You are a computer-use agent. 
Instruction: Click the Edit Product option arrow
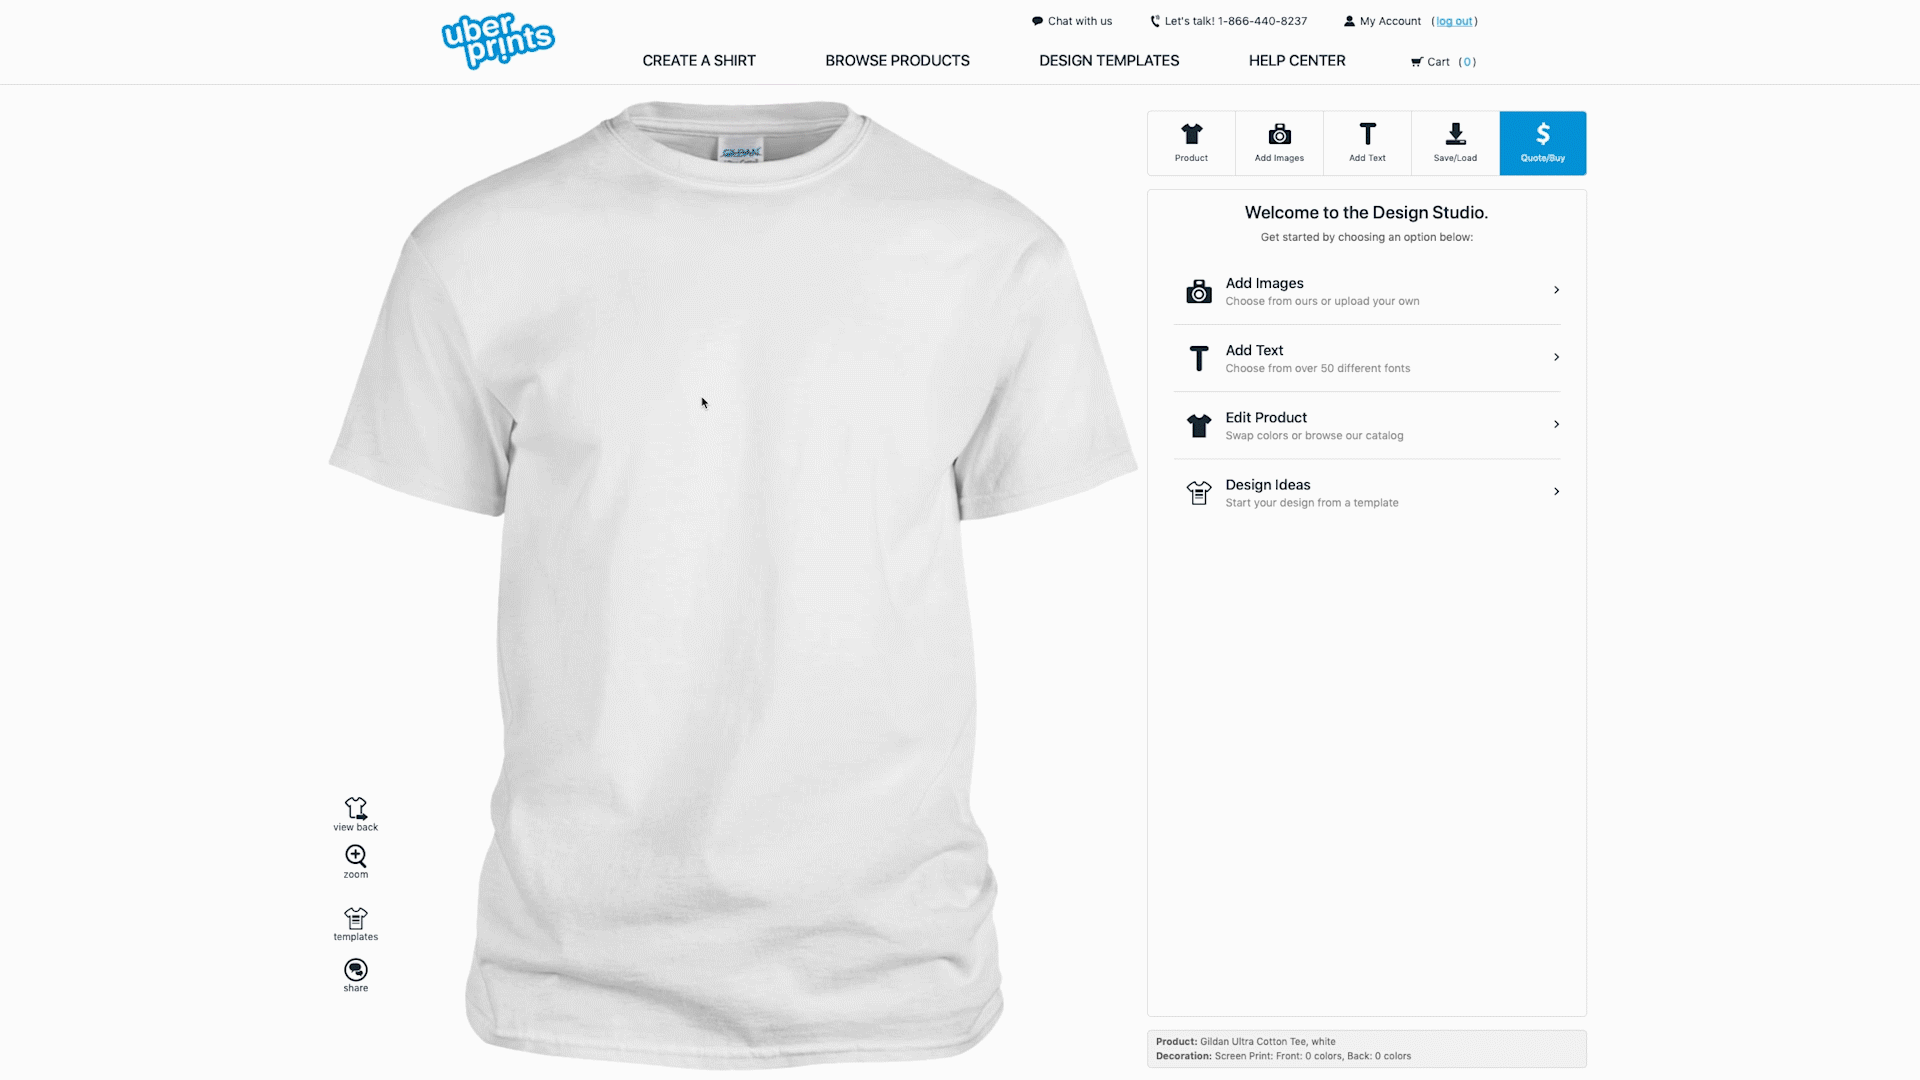1557,423
